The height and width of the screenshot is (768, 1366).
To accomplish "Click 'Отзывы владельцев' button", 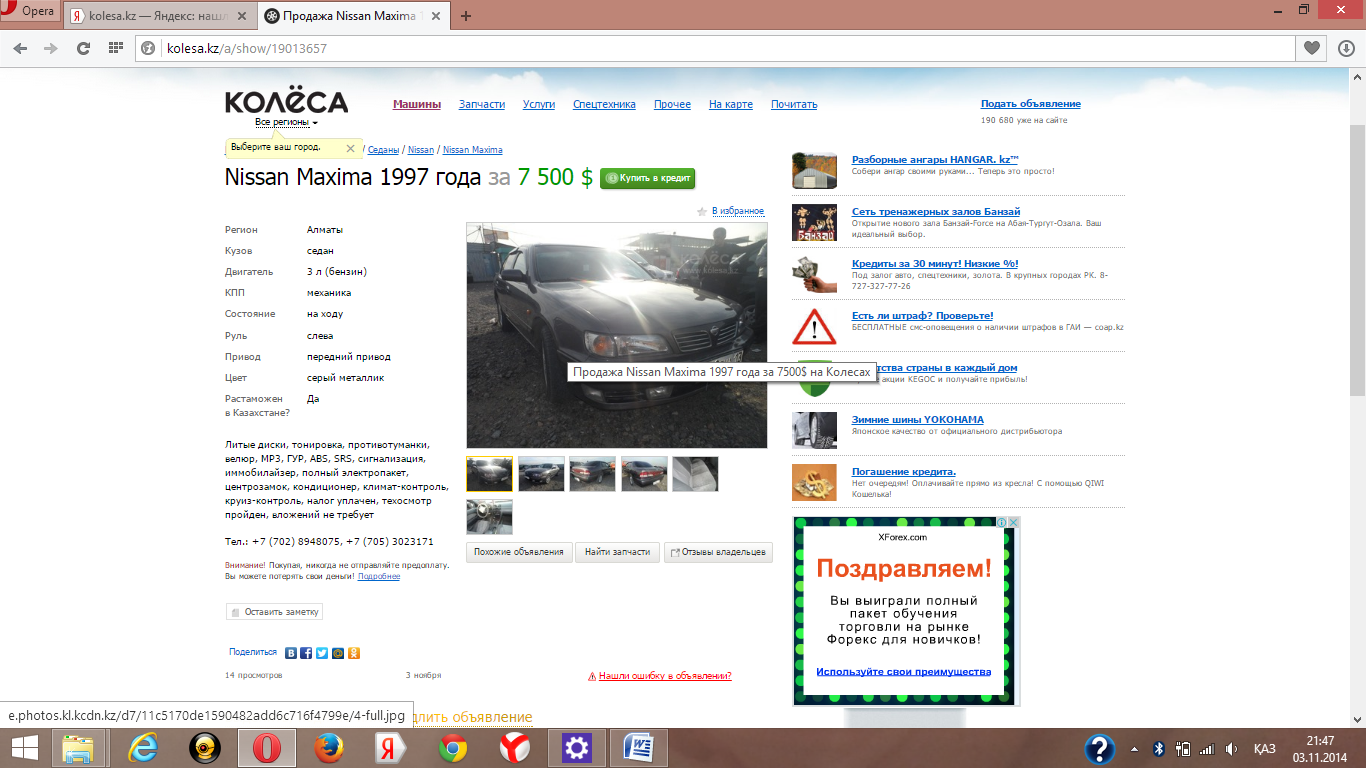I will tap(718, 552).
